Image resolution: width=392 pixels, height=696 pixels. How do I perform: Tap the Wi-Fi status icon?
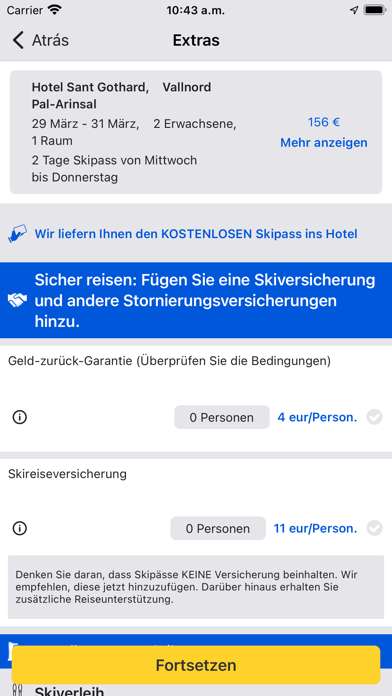tap(55, 10)
